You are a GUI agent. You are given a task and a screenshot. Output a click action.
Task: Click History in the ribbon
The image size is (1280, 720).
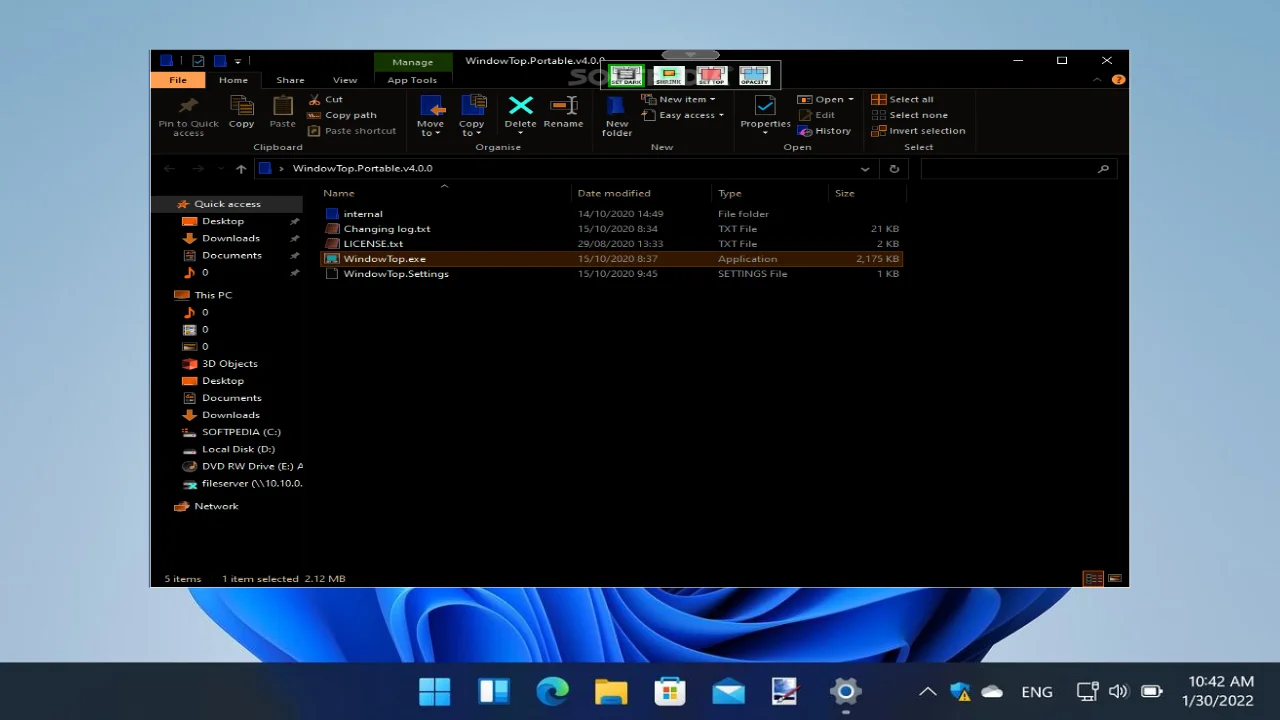pyautogui.click(x=824, y=131)
